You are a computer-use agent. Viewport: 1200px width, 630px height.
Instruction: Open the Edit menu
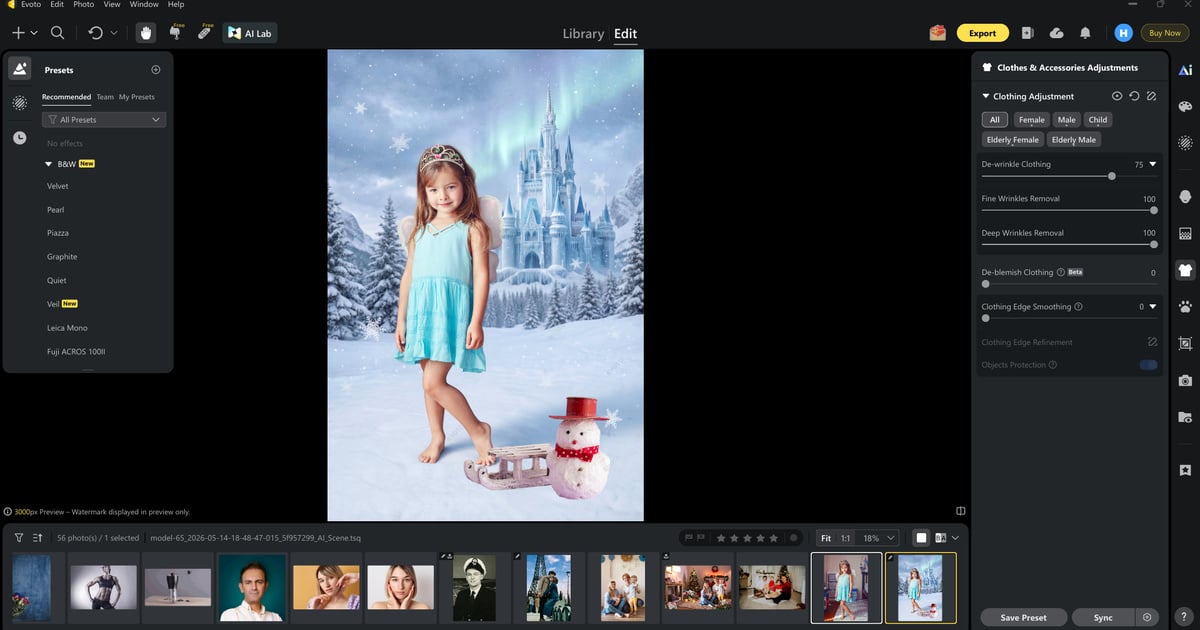[x=56, y=5]
